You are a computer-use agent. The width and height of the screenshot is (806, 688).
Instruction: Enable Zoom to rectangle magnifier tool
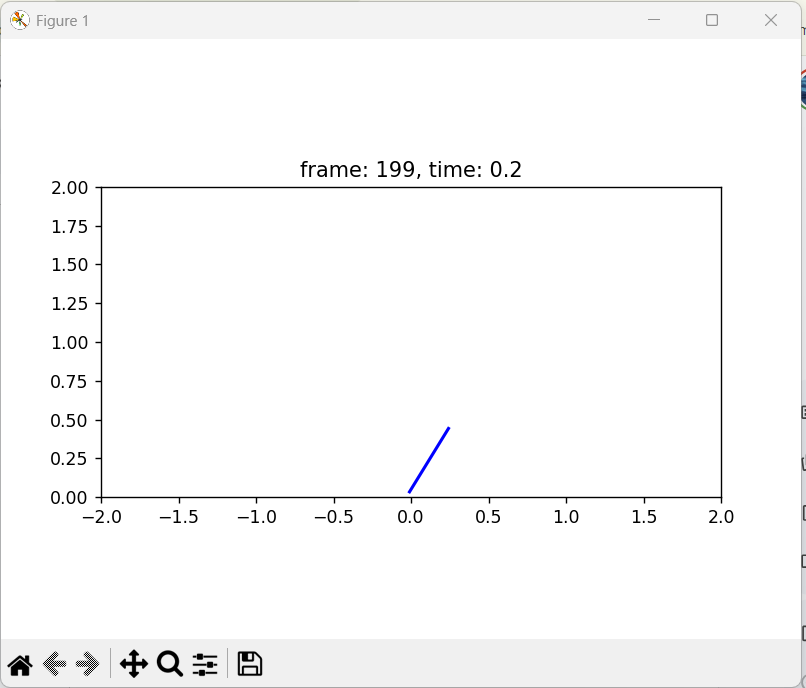pyautogui.click(x=170, y=664)
